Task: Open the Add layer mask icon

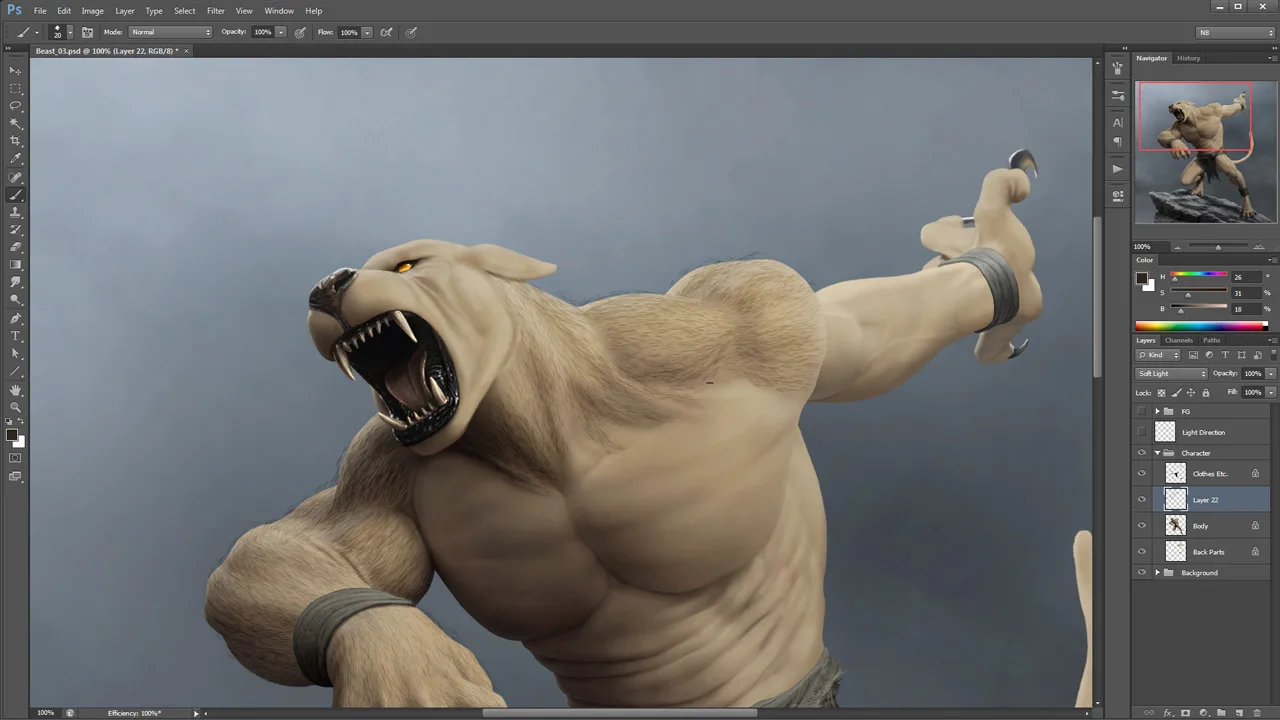Action: tap(1186, 712)
